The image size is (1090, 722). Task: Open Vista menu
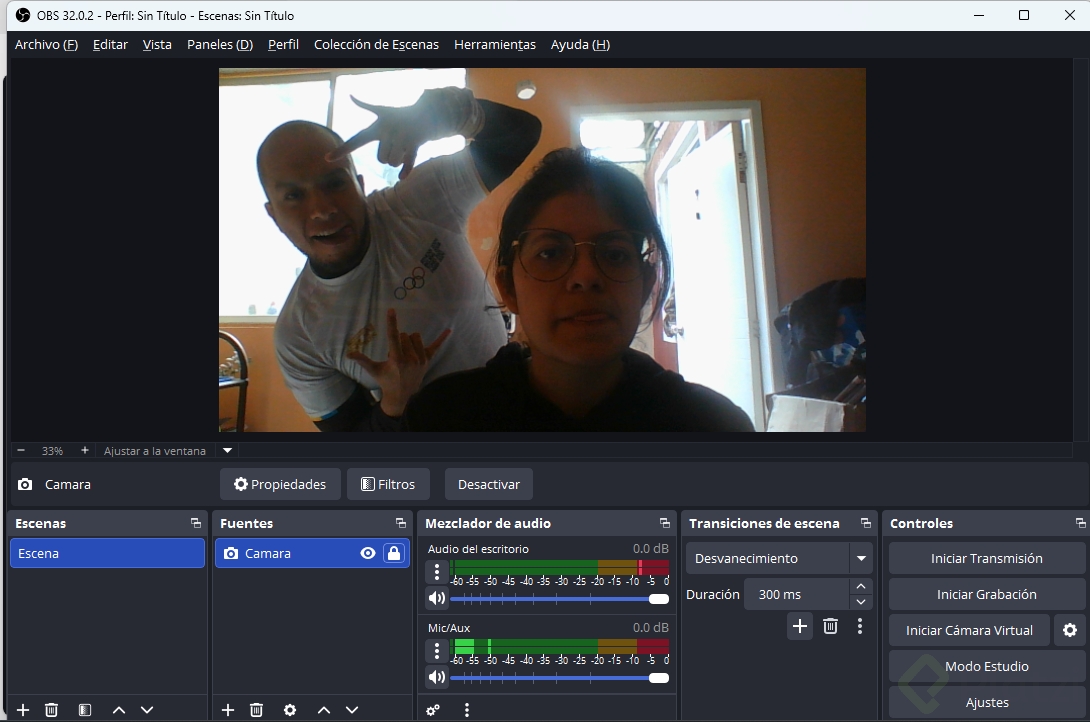coord(157,44)
